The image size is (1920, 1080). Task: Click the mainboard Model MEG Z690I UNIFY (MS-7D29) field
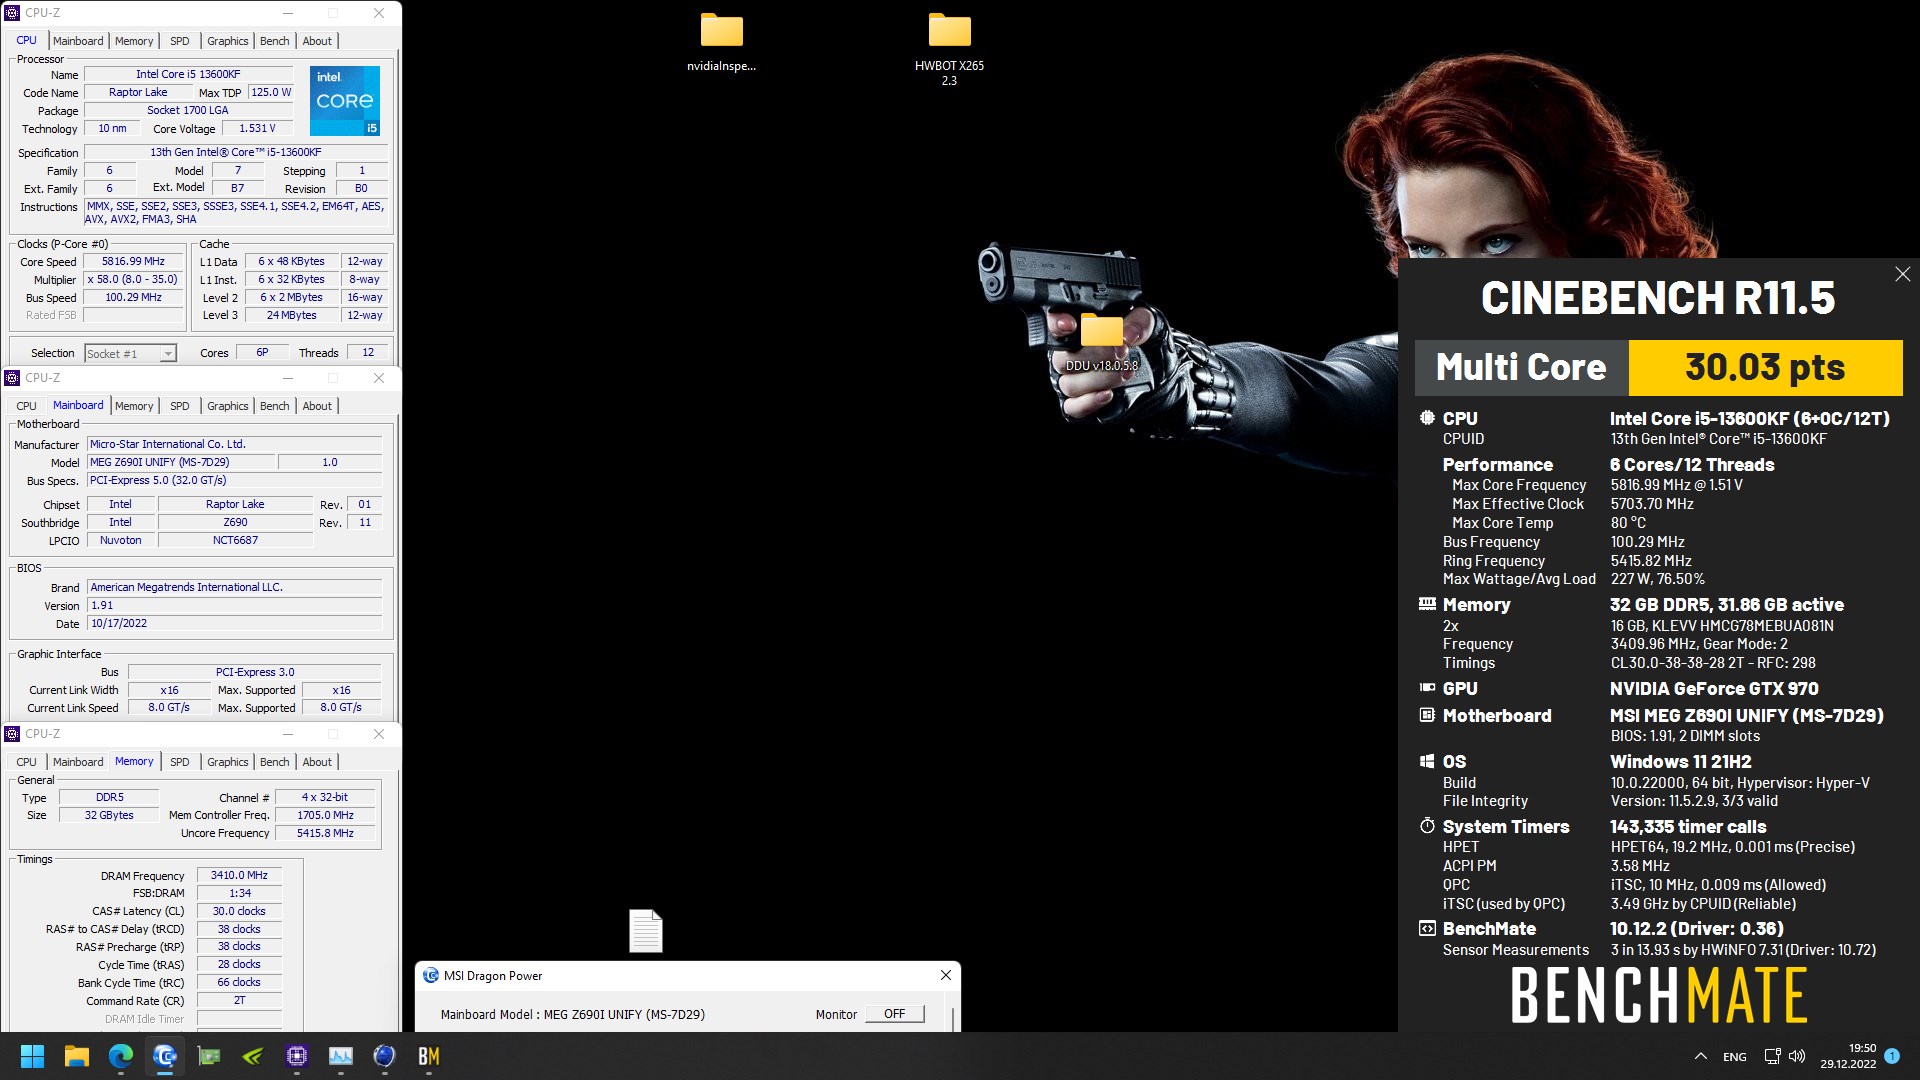point(180,462)
